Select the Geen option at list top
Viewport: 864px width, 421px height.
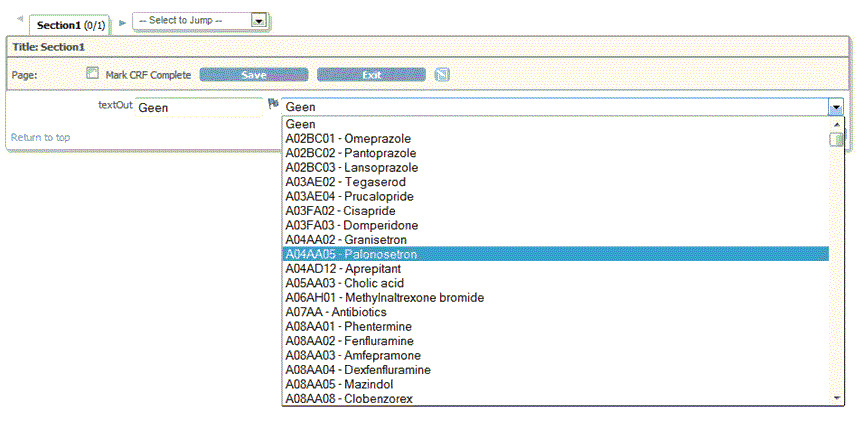click(x=301, y=124)
